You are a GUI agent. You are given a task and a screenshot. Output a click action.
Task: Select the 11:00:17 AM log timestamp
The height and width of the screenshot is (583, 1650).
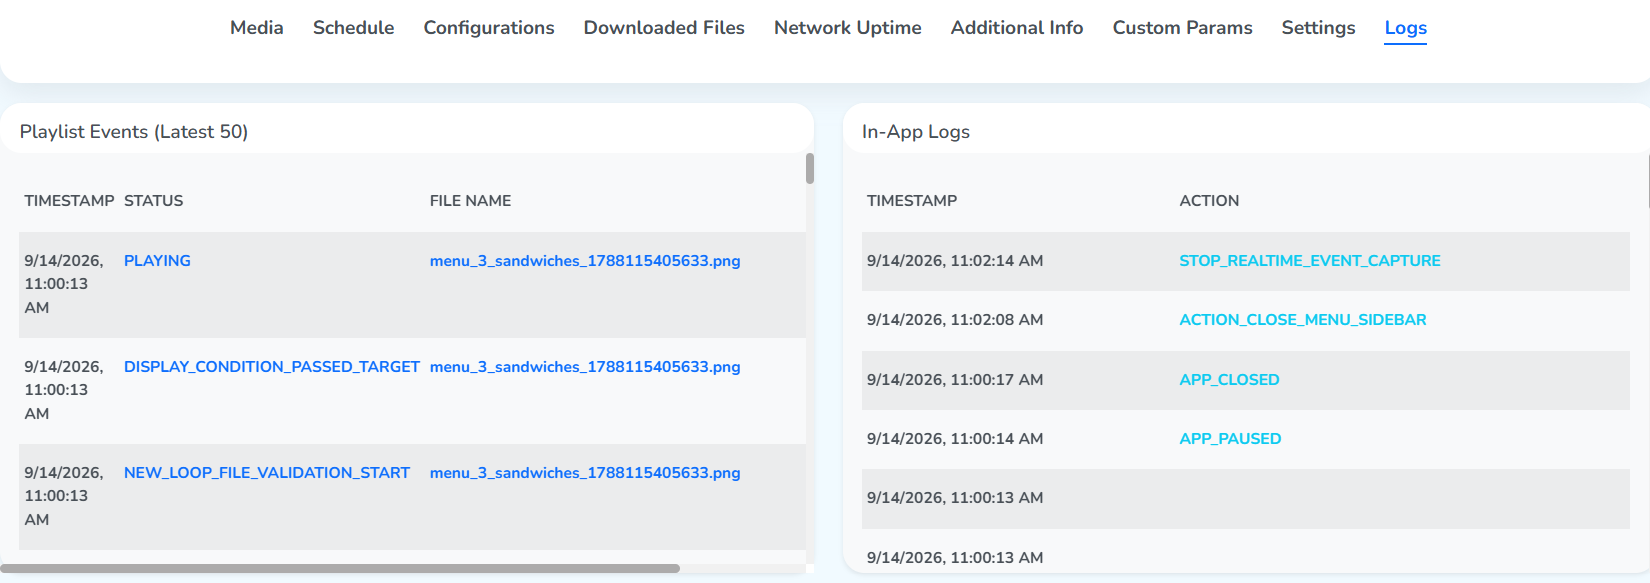tap(955, 380)
